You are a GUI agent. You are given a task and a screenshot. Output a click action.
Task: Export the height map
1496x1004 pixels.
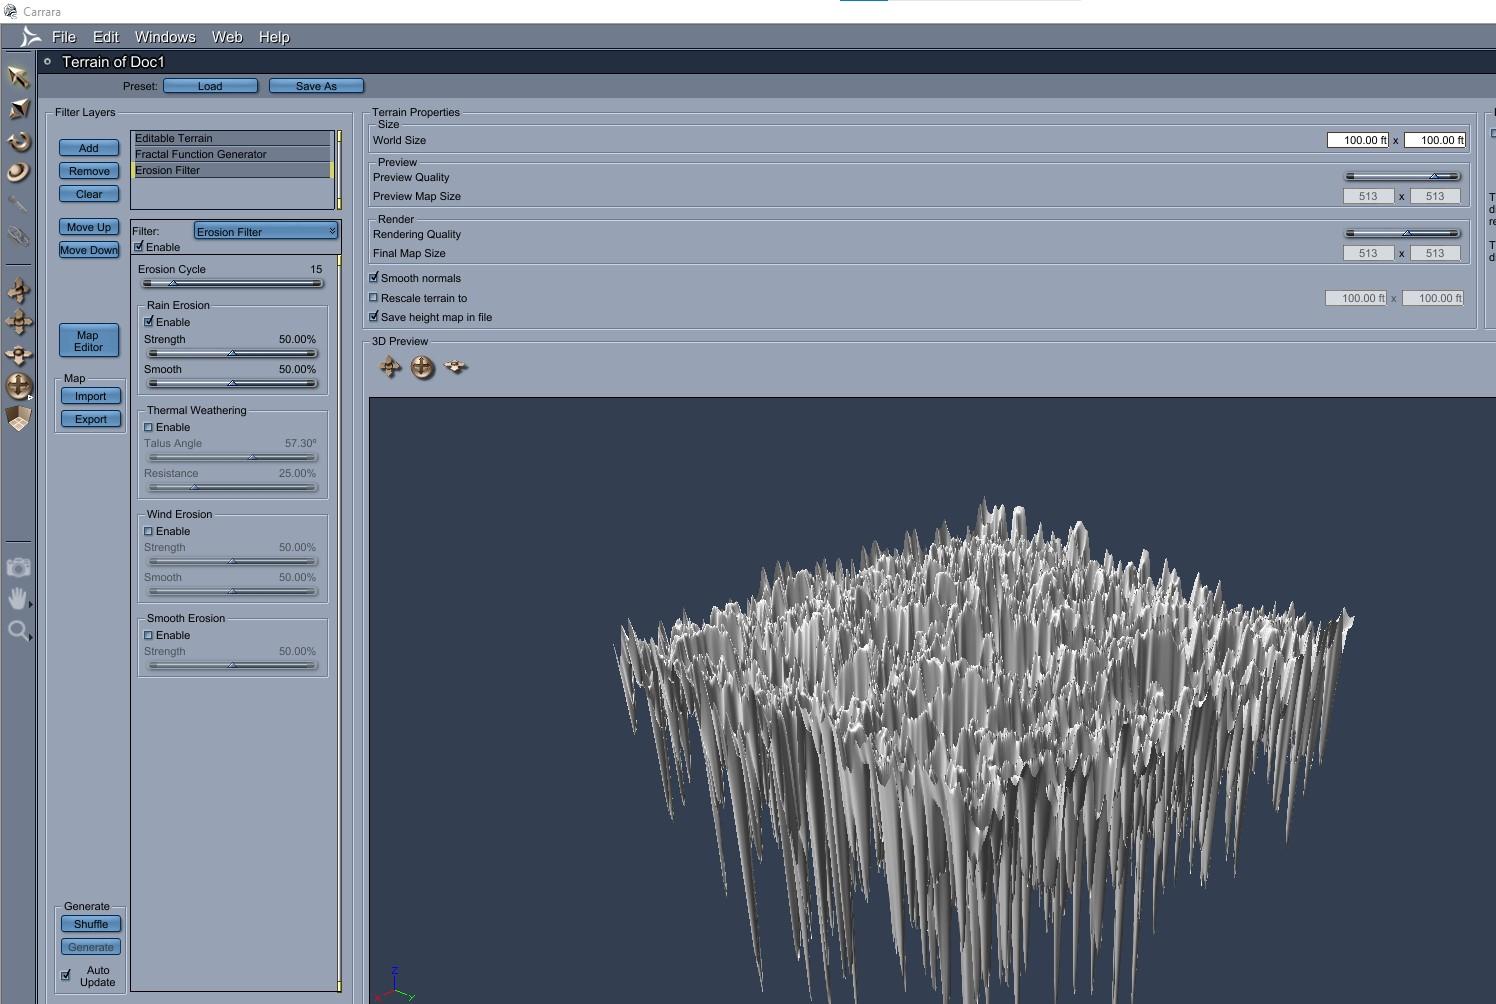click(x=90, y=419)
